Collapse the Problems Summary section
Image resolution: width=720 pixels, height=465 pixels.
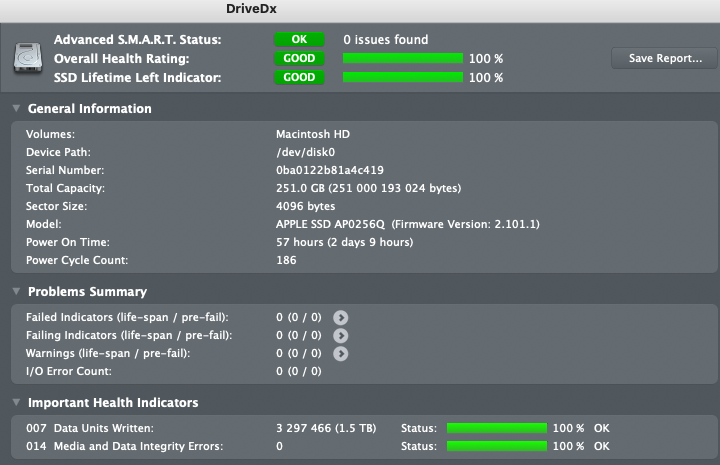[x=17, y=292]
